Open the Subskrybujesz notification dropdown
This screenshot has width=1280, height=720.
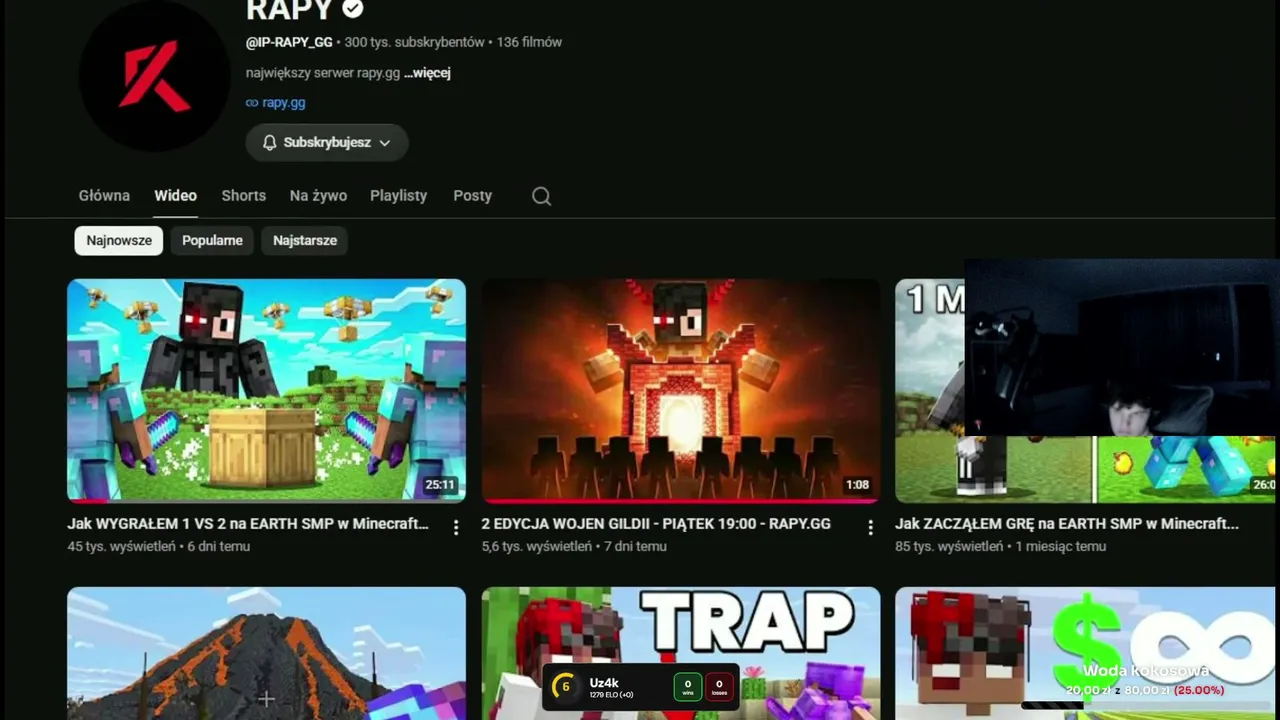point(327,143)
